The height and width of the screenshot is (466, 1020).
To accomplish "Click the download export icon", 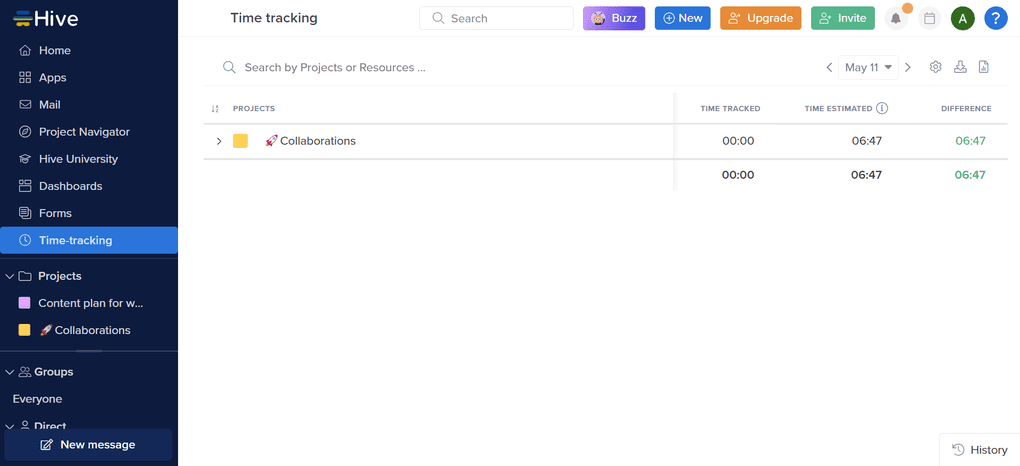I will (960, 66).
